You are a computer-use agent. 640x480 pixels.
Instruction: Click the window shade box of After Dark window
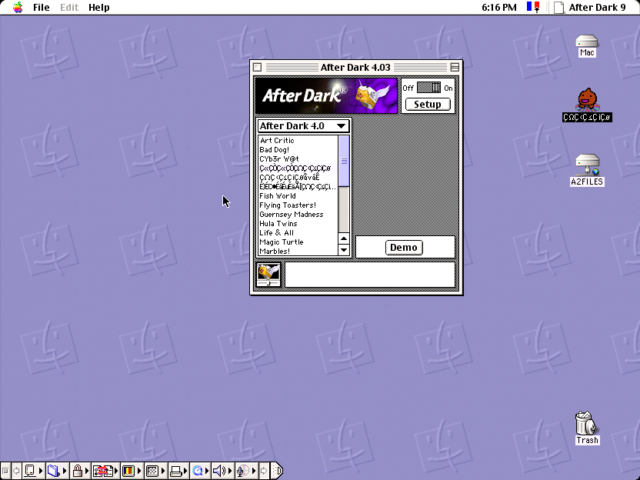(454, 67)
